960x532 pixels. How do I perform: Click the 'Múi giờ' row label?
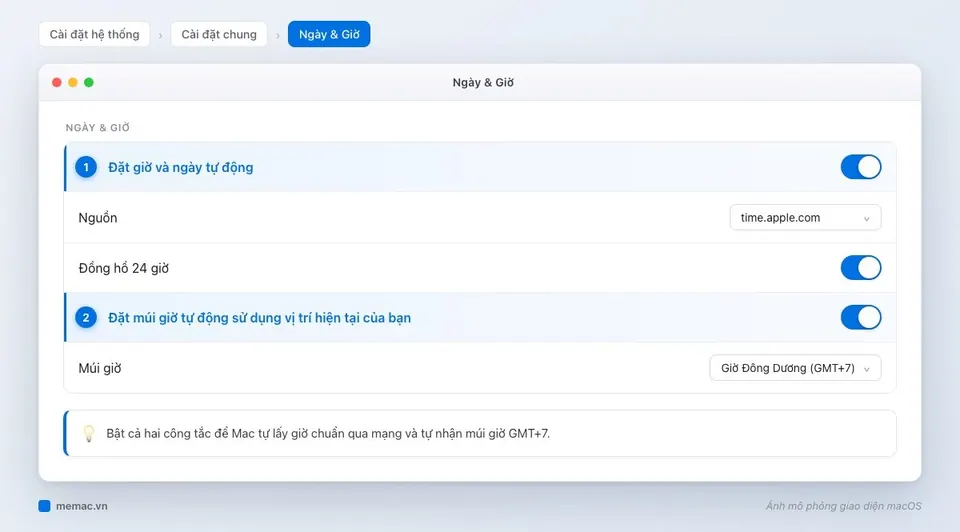pyautogui.click(x=100, y=369)
